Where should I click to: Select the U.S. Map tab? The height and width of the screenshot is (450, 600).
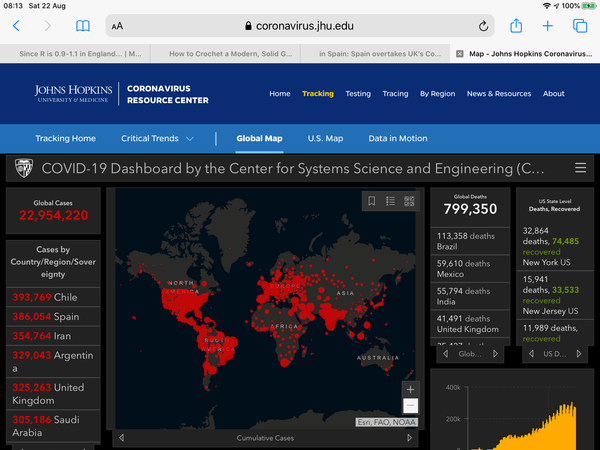point(325,139)
